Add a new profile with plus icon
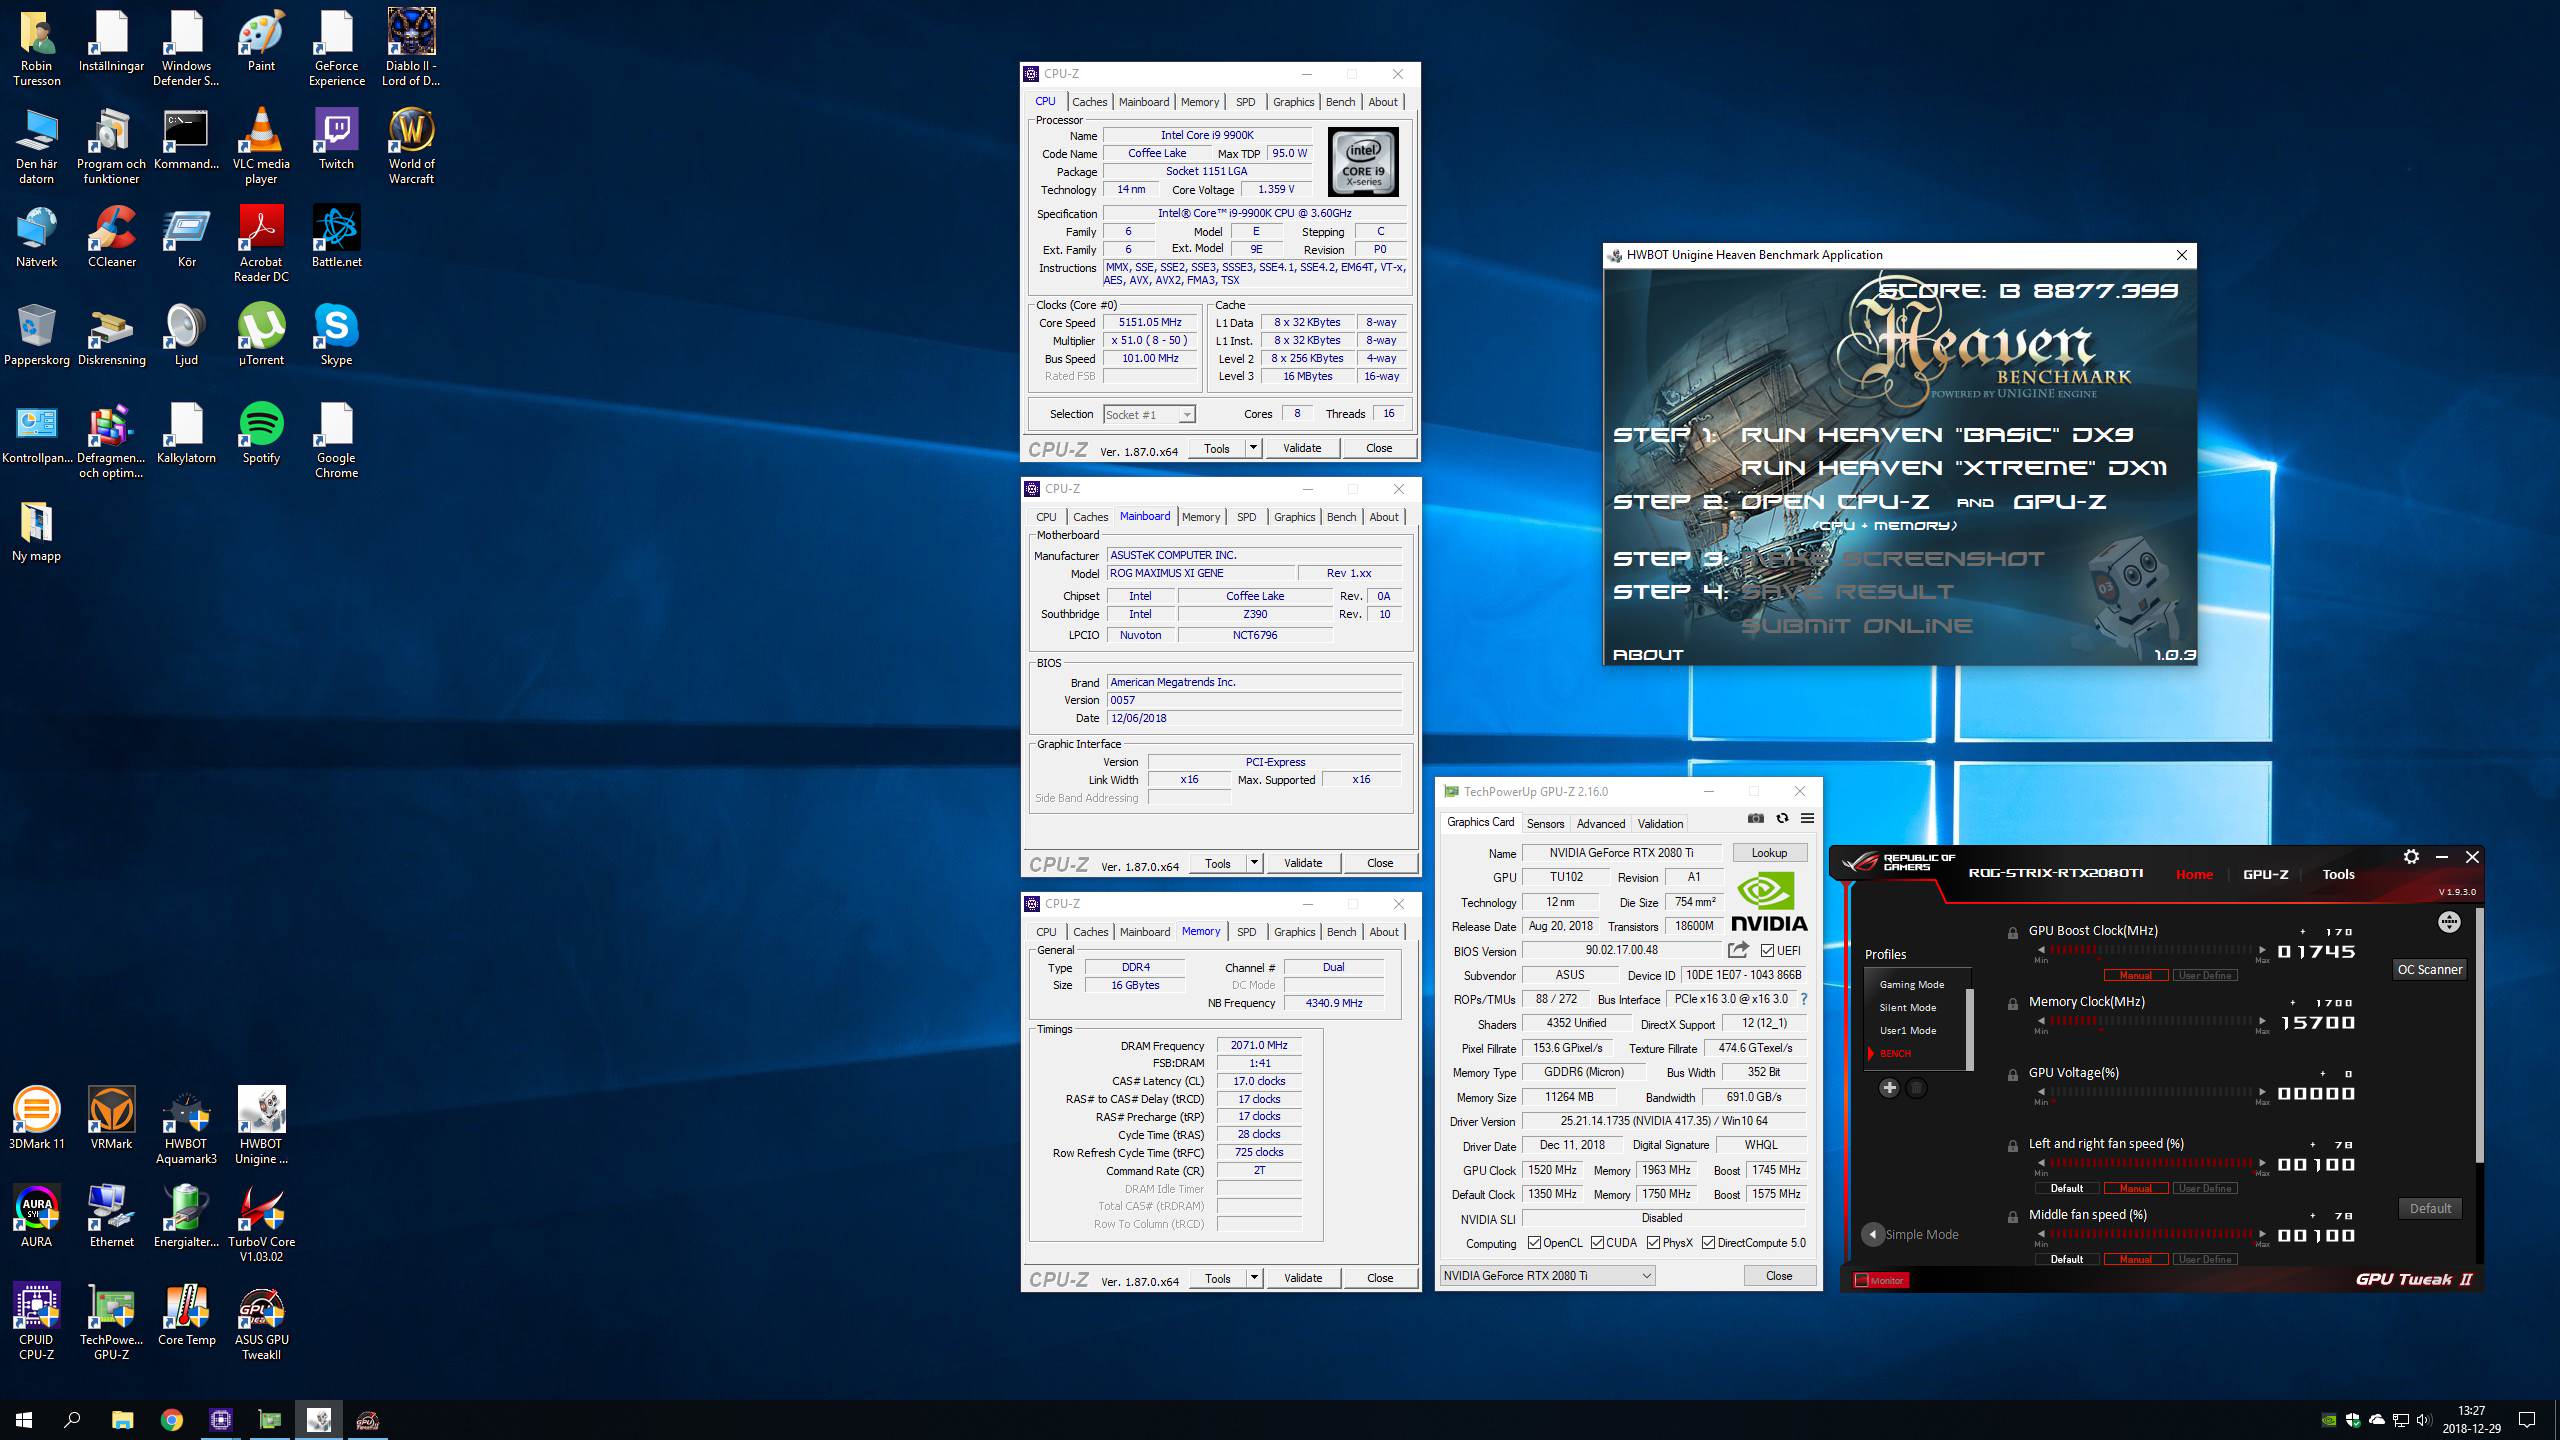Image resolution: width=2560 pixels, height=1440 pixels. (x=1889, y=1088)
